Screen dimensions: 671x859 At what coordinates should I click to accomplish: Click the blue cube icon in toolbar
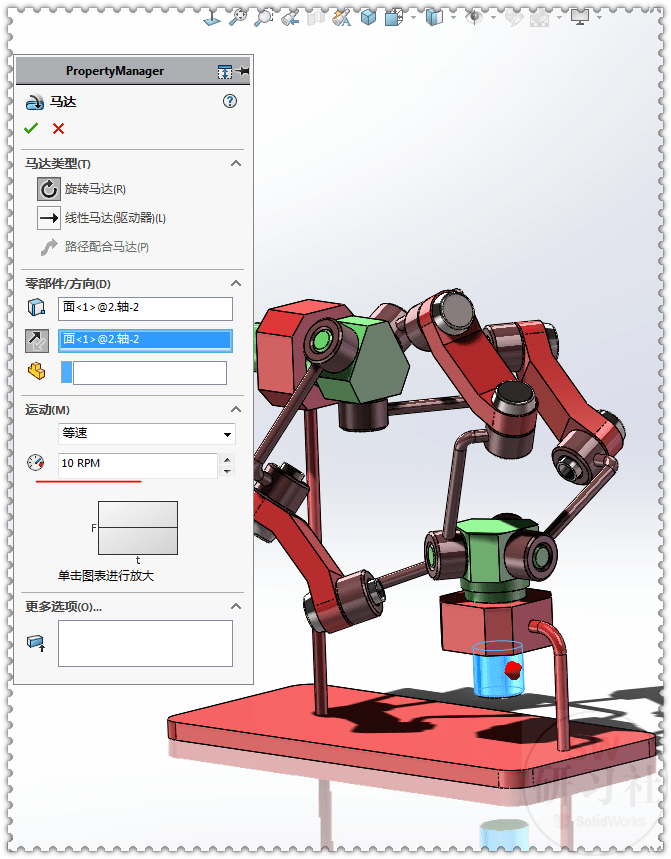click(369, 18)
